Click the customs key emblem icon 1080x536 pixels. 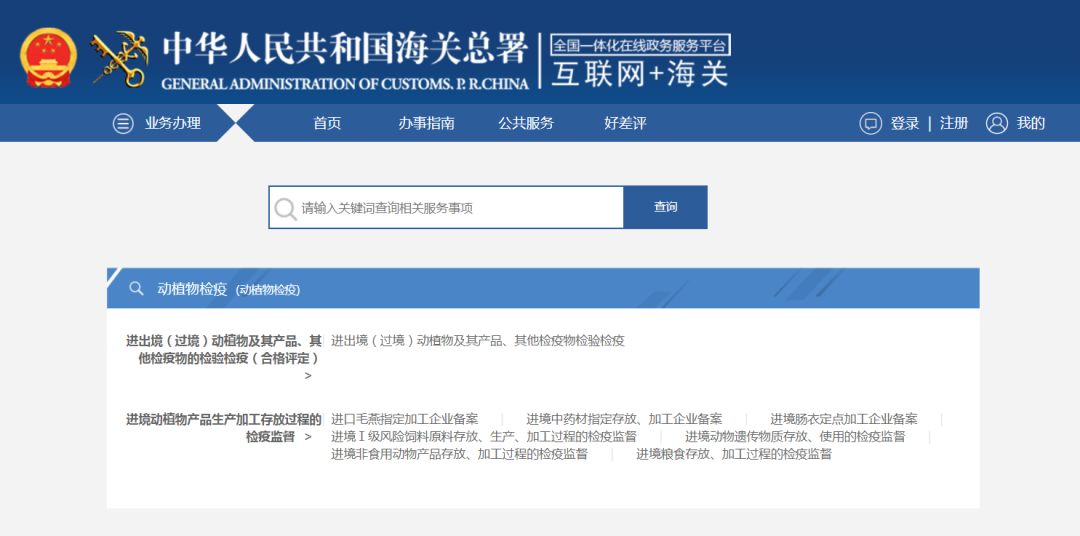(x=119, y=59)
